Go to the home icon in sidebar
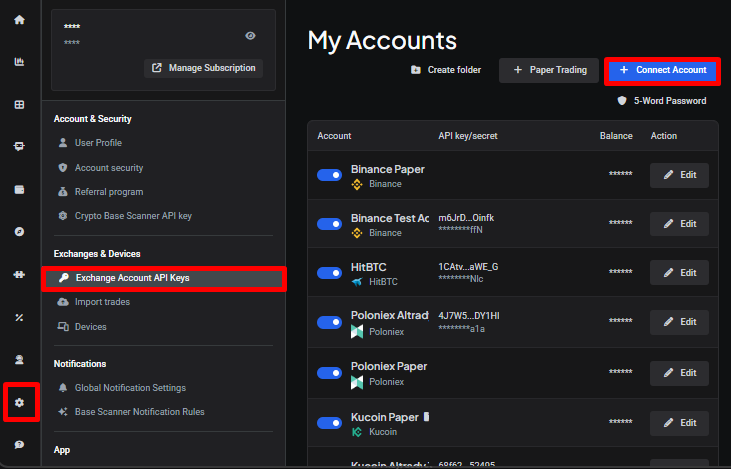Viewport: 731px width, 469px height. (19, 20)
